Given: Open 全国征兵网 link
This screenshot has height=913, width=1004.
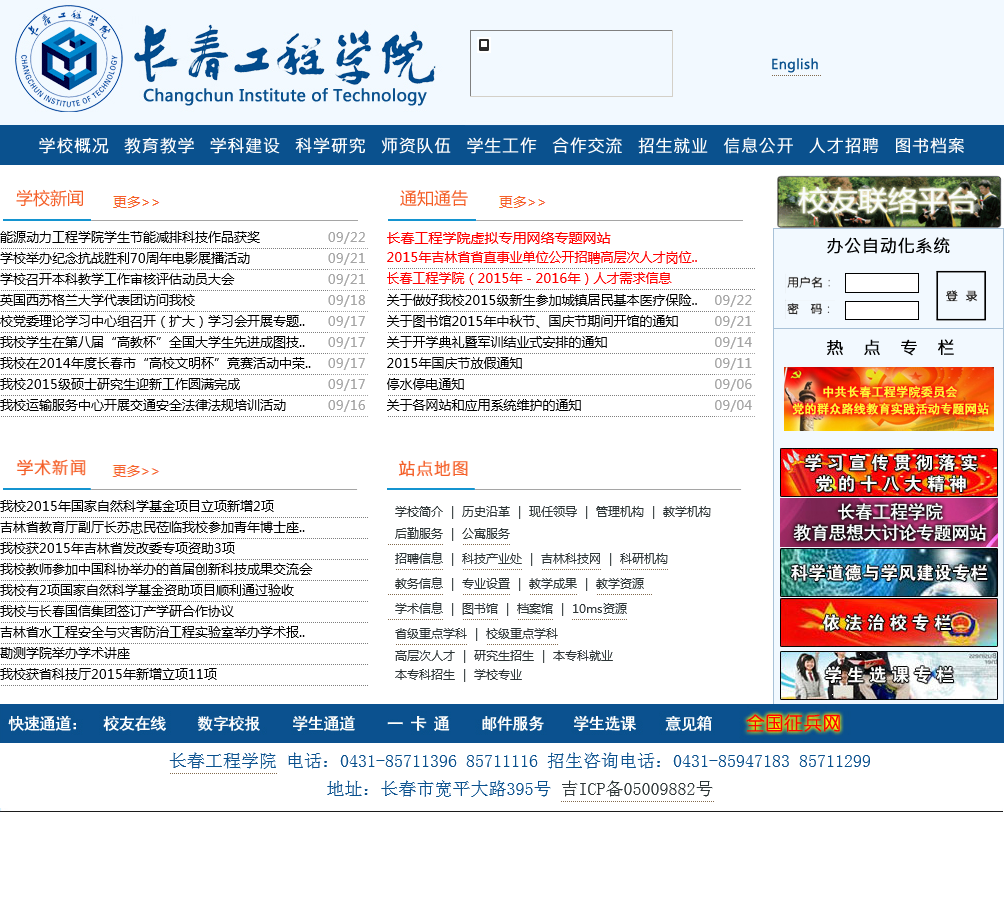Looking at the screenshot, I should pyautogui.click(x=793, y=723).
